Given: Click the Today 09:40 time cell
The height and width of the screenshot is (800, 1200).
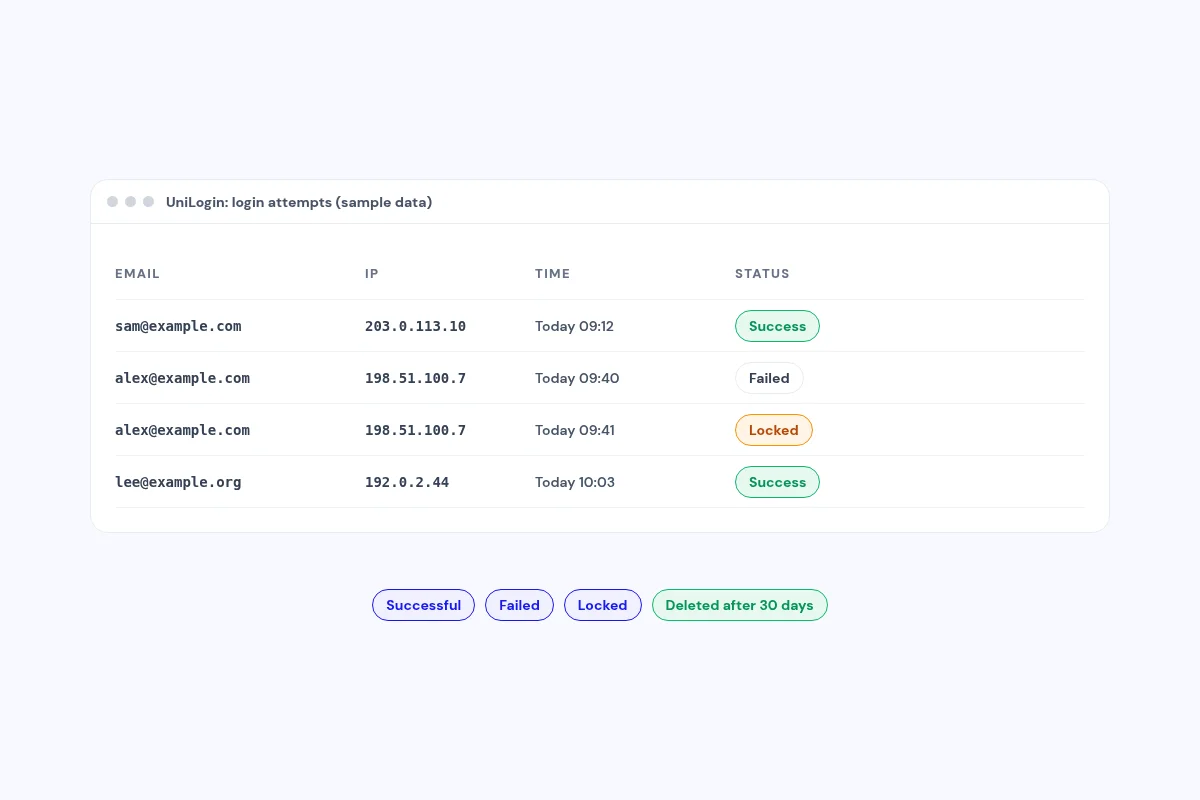Looking at the screenshot, I should pyautogui.click(x=577, y=378).
